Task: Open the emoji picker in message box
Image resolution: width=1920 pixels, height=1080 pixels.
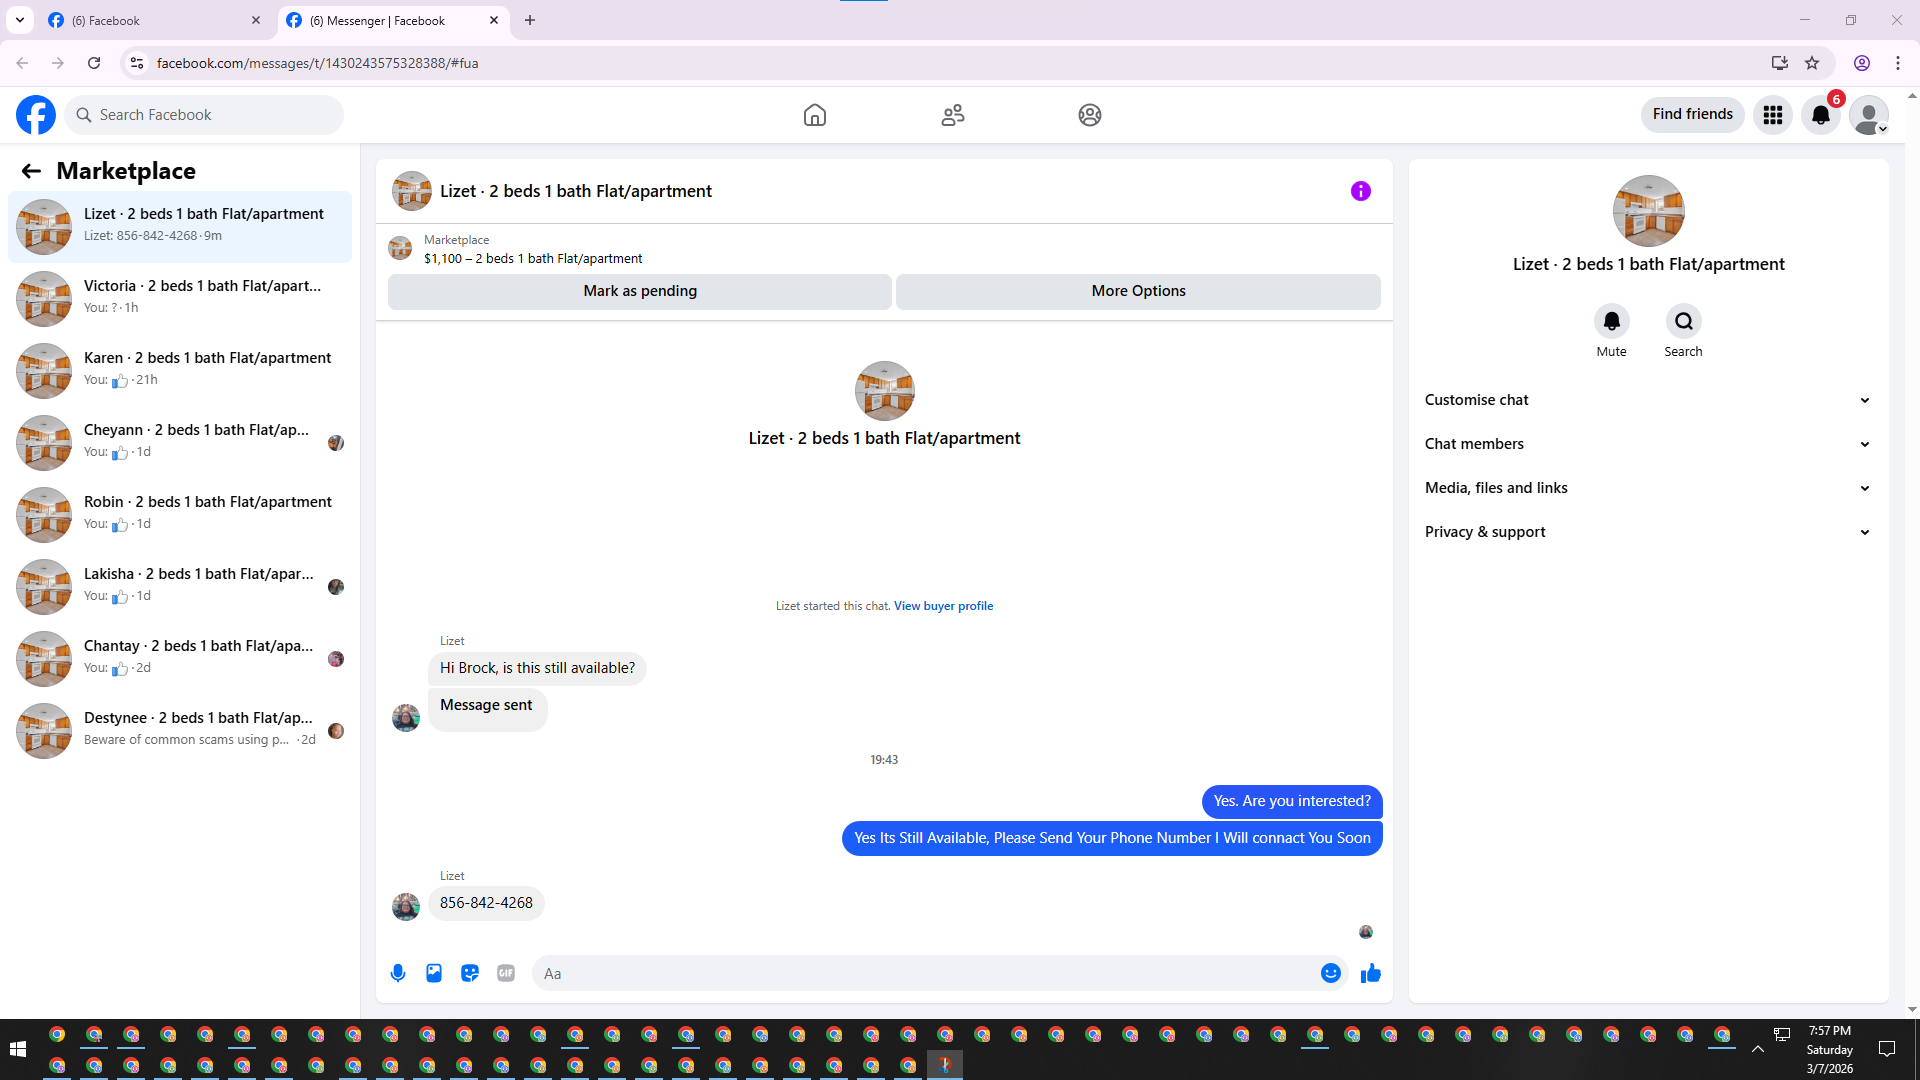Action: tap(1331, 973)
